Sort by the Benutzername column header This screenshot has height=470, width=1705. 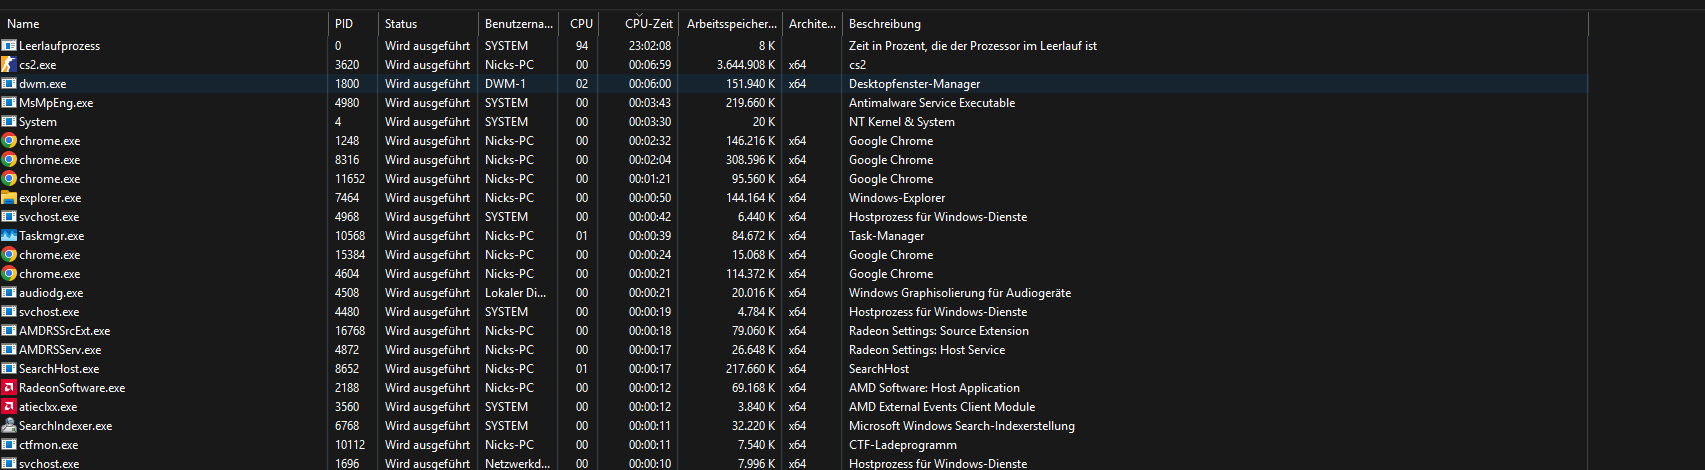point(518,24)
